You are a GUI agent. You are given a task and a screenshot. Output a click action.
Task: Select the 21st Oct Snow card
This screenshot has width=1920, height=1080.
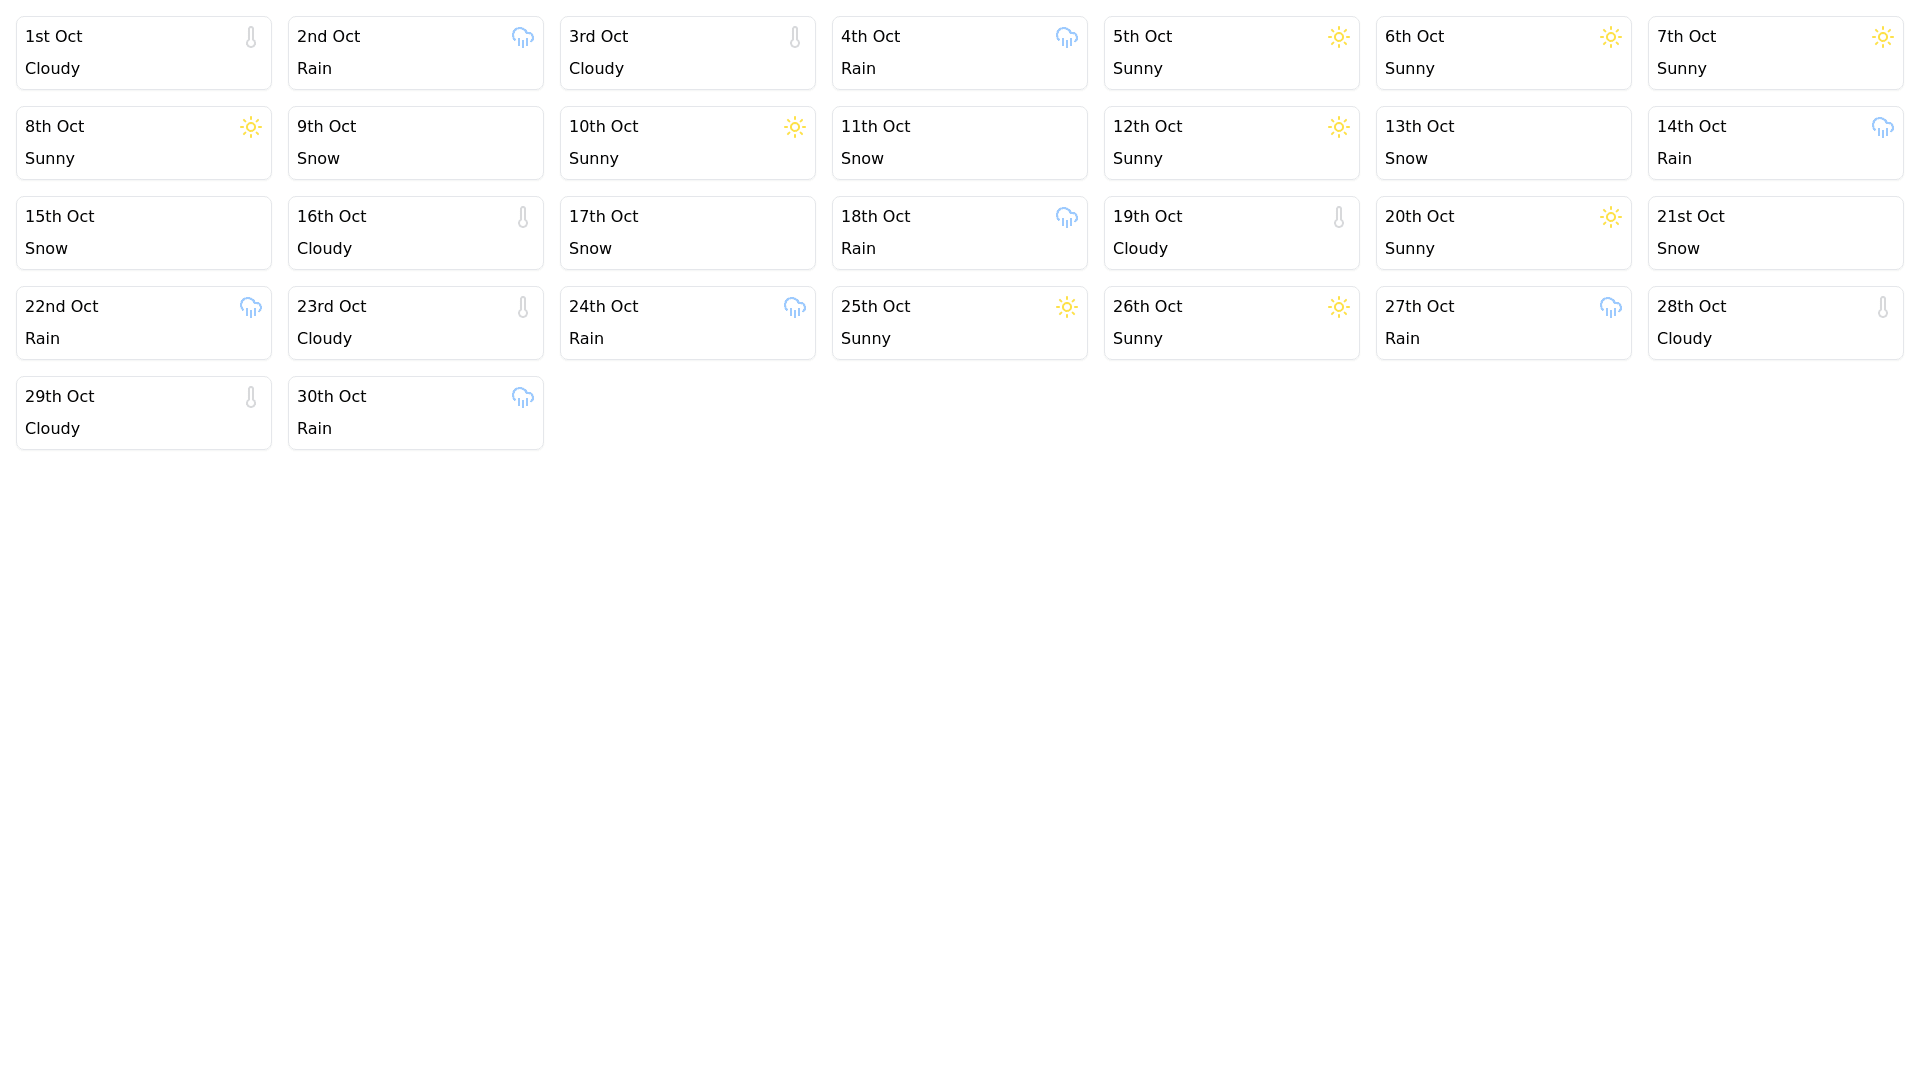coord(1776,233)
